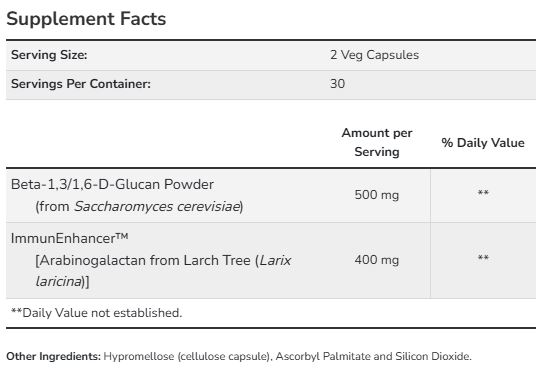Select the Serving Size label

(49, 55)
